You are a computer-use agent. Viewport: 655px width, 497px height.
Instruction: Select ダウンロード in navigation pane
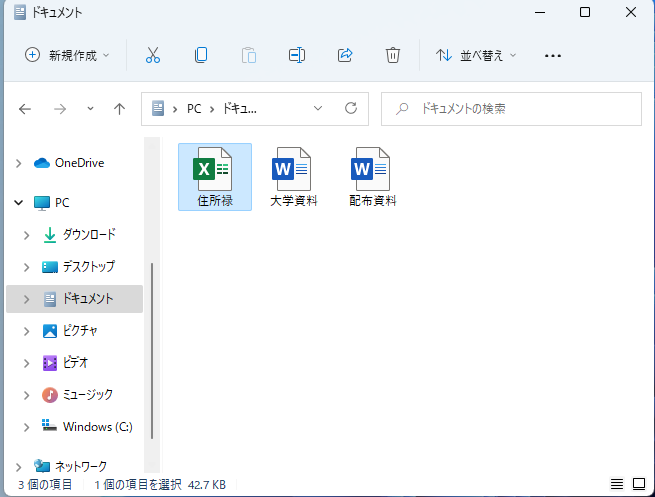[89, 234]
